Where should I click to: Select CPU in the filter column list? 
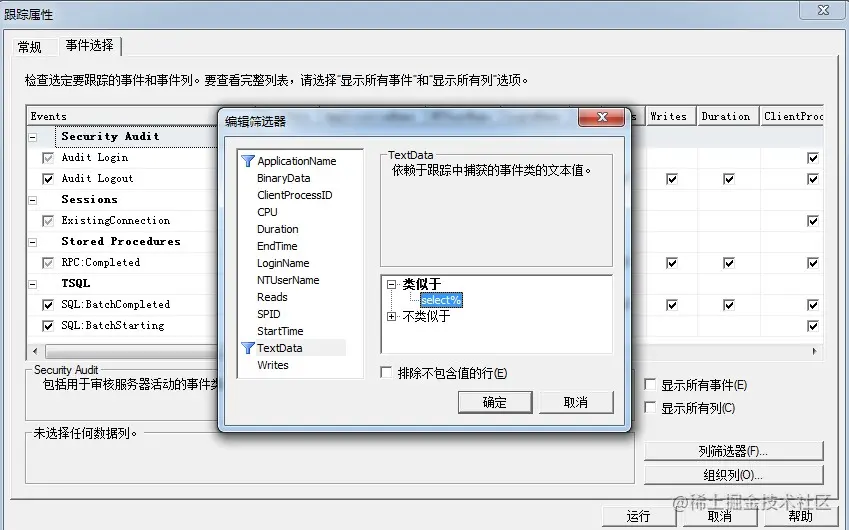point(267,212)
